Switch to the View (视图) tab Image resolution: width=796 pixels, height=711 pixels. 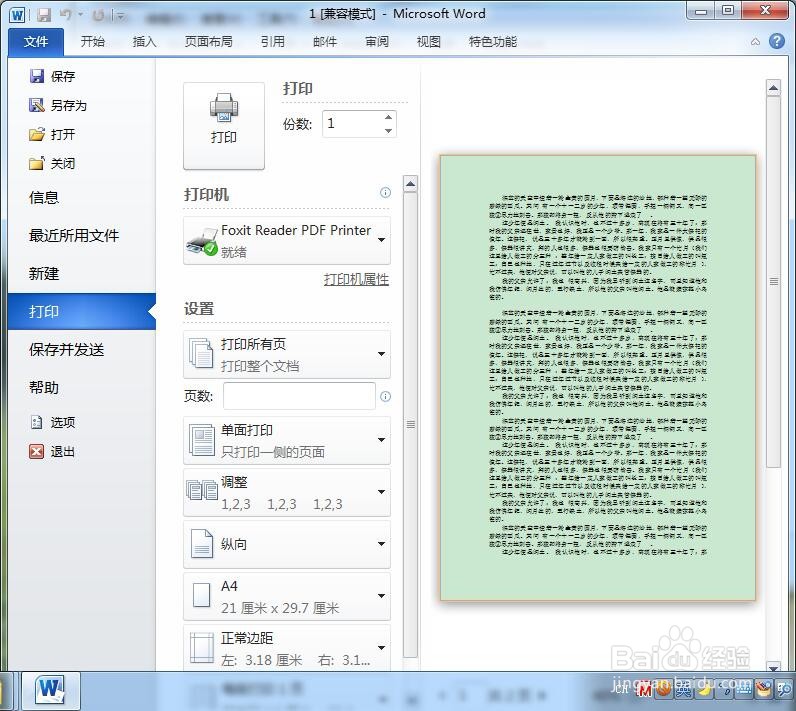tap(428, 42)
